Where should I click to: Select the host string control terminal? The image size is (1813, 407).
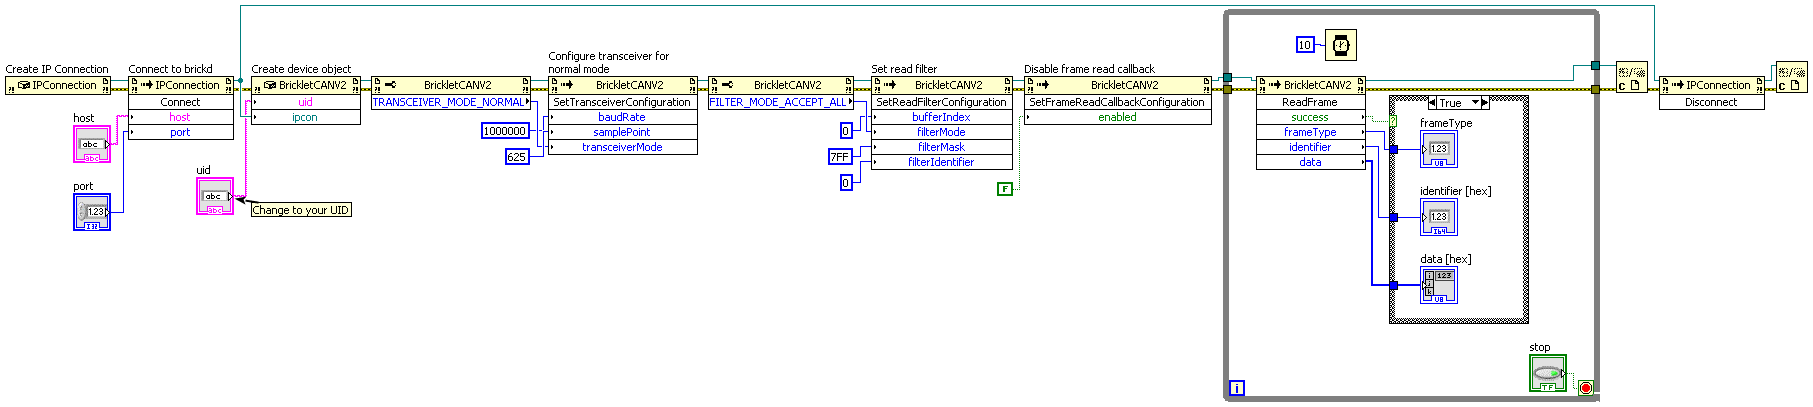coord(92,145)
